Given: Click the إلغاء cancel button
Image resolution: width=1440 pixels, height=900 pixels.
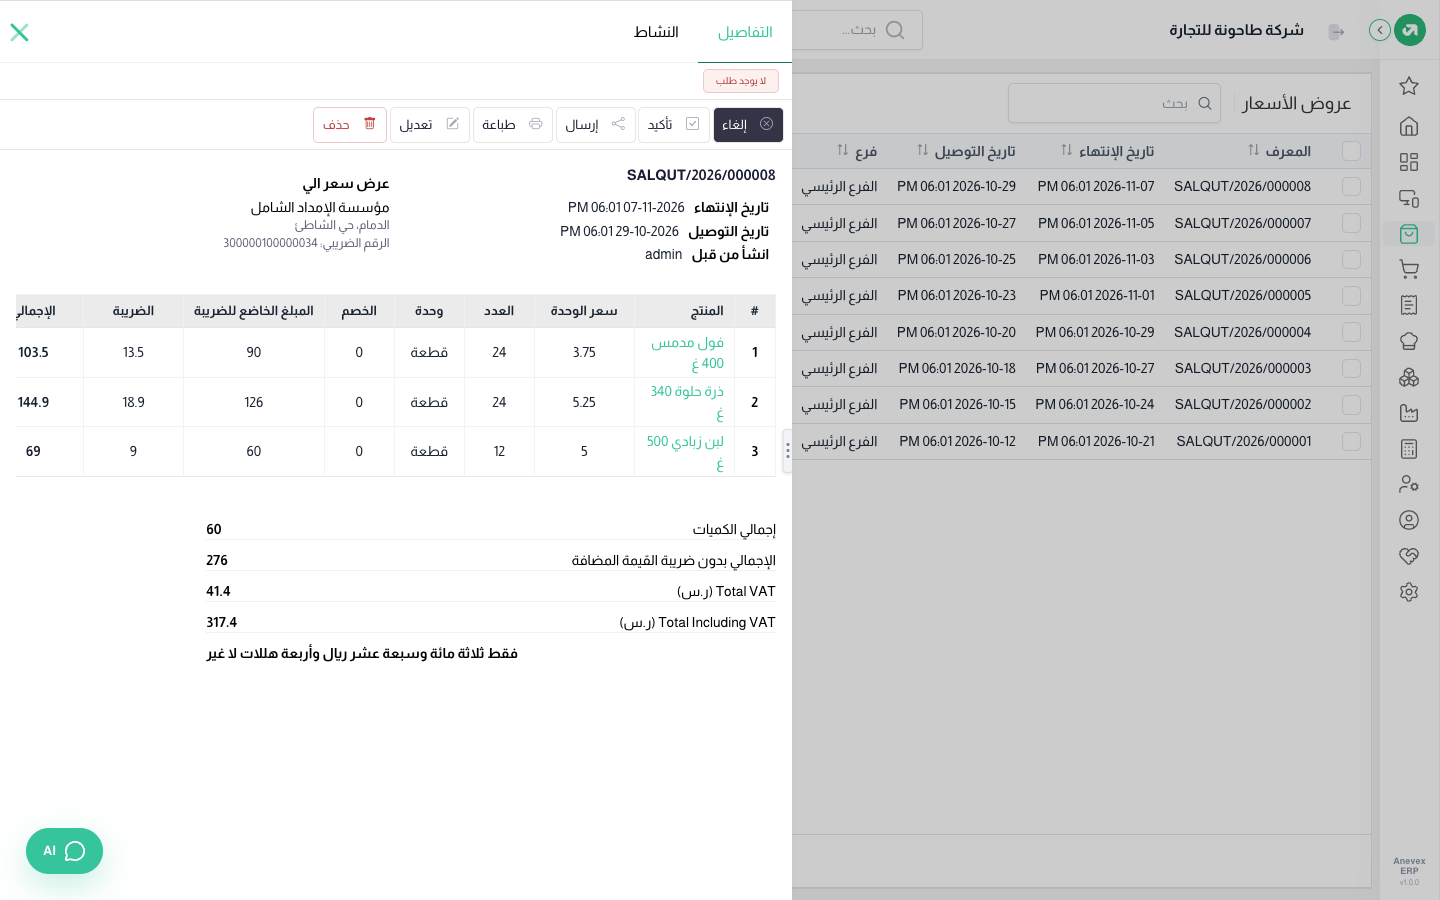Looking at the screenshot, I should pos(748,125).
